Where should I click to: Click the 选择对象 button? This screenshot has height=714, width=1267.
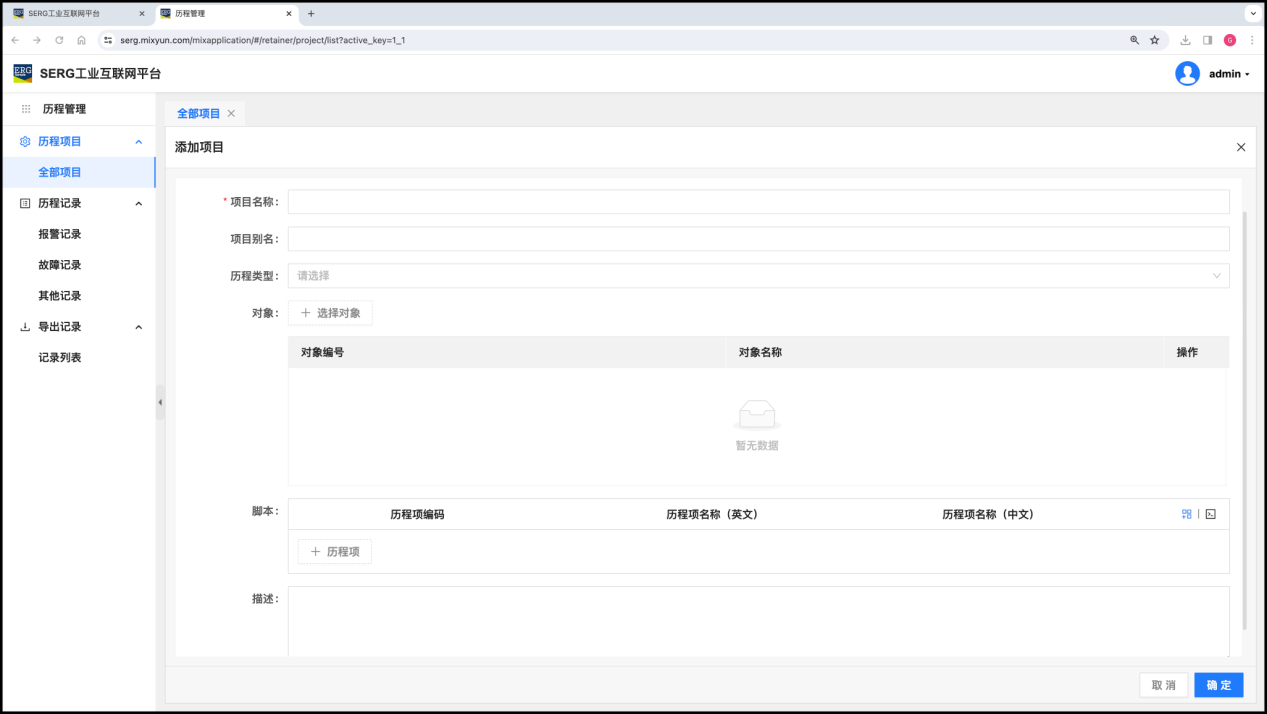coord(330,313)
